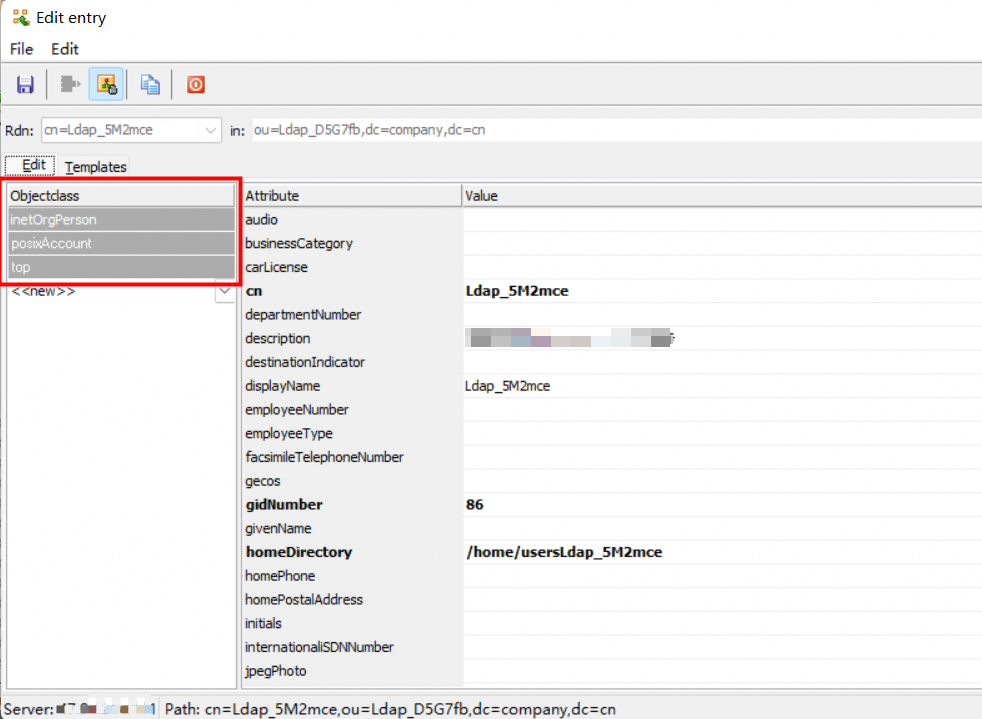The height and width of the screenshot is (719, 982).
Task: Click the cn value Ldap_5M2mce
Action: [517, 291]
